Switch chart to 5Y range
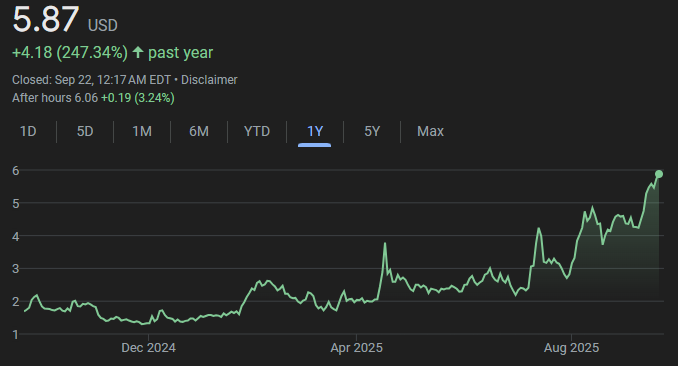Screen dimensions: 678x366 [372, 131]
